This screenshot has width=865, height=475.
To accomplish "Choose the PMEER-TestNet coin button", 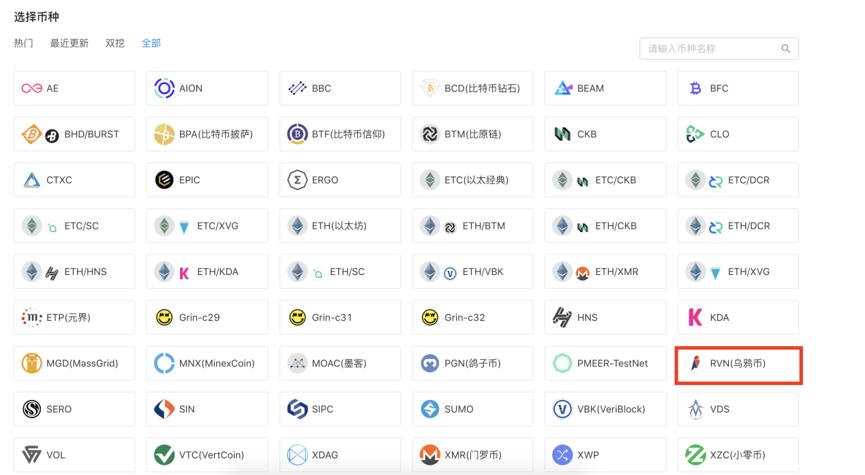I will 605,363.
